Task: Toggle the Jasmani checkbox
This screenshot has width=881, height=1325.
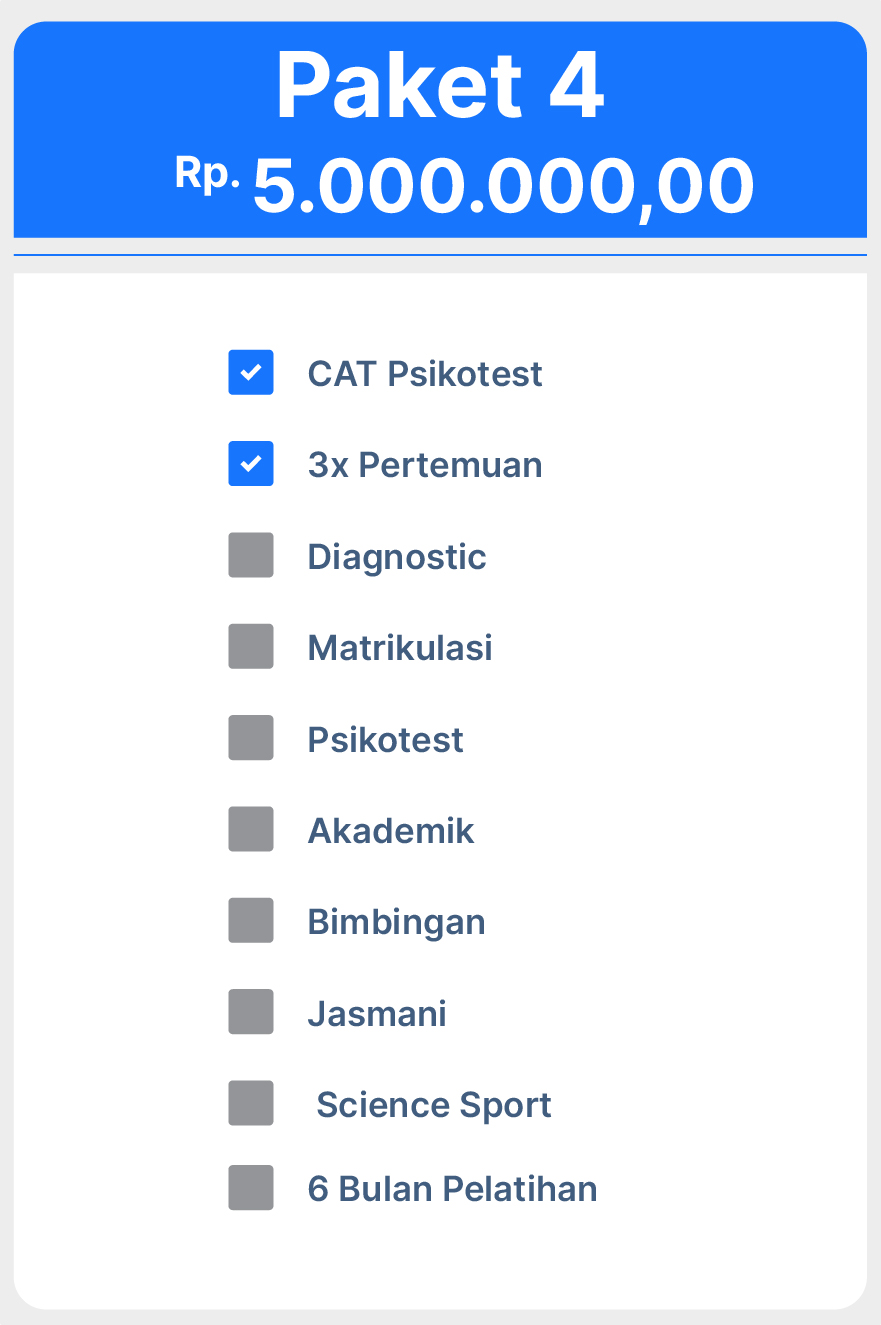Action: 251,1012
